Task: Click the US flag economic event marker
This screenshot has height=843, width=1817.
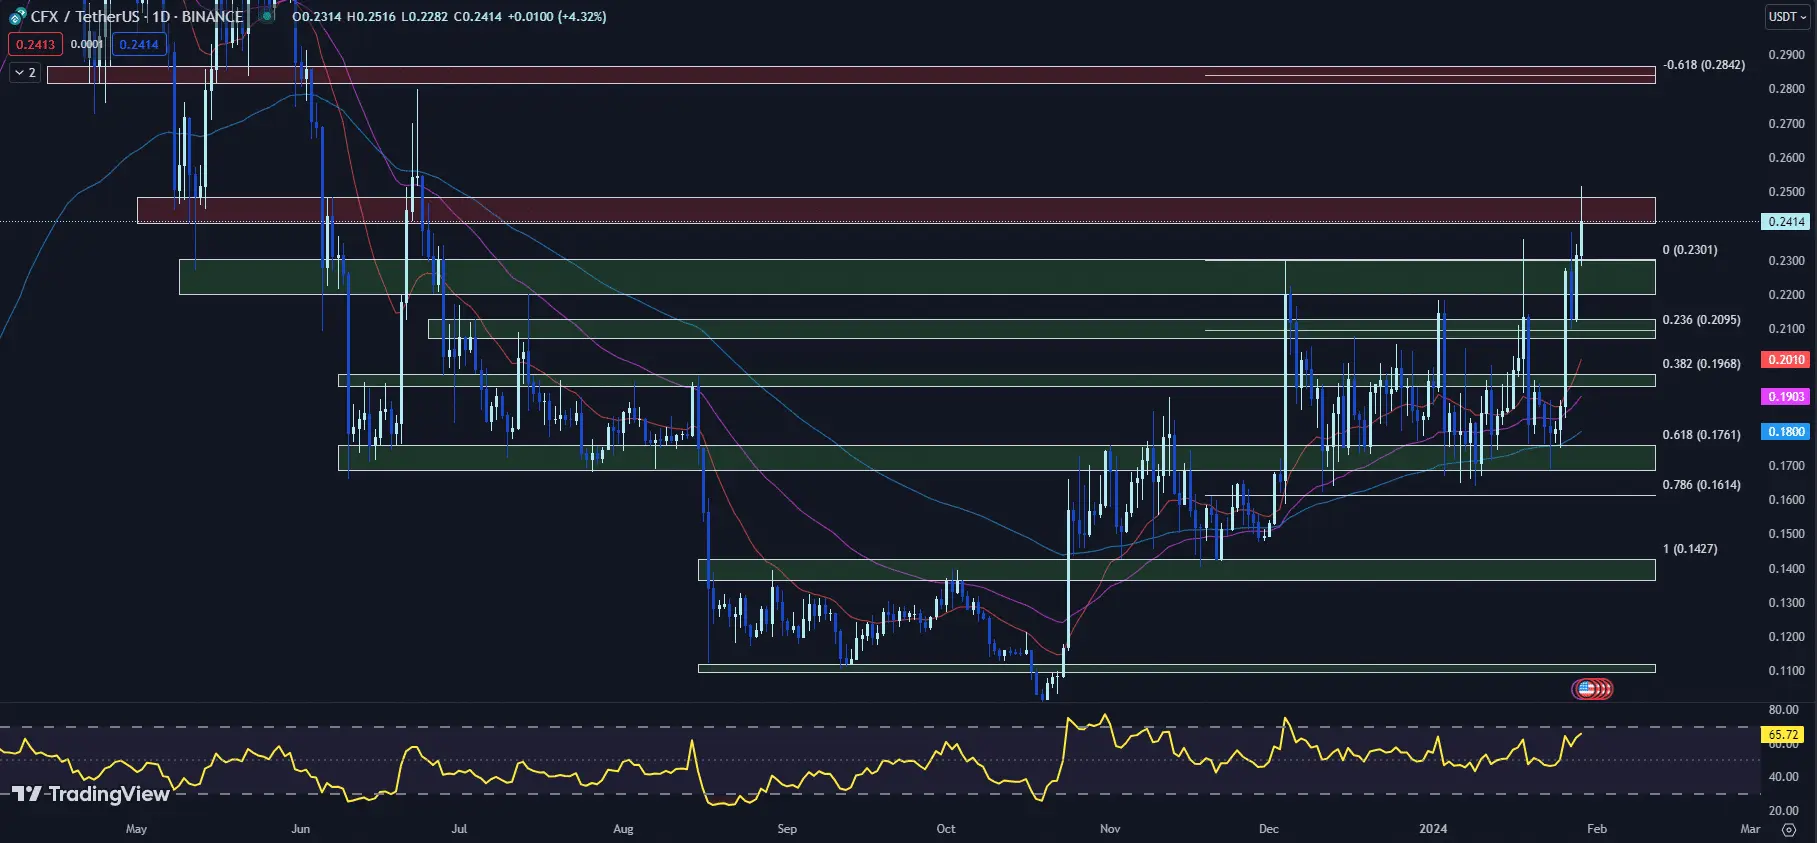Action: (1586, 688)
